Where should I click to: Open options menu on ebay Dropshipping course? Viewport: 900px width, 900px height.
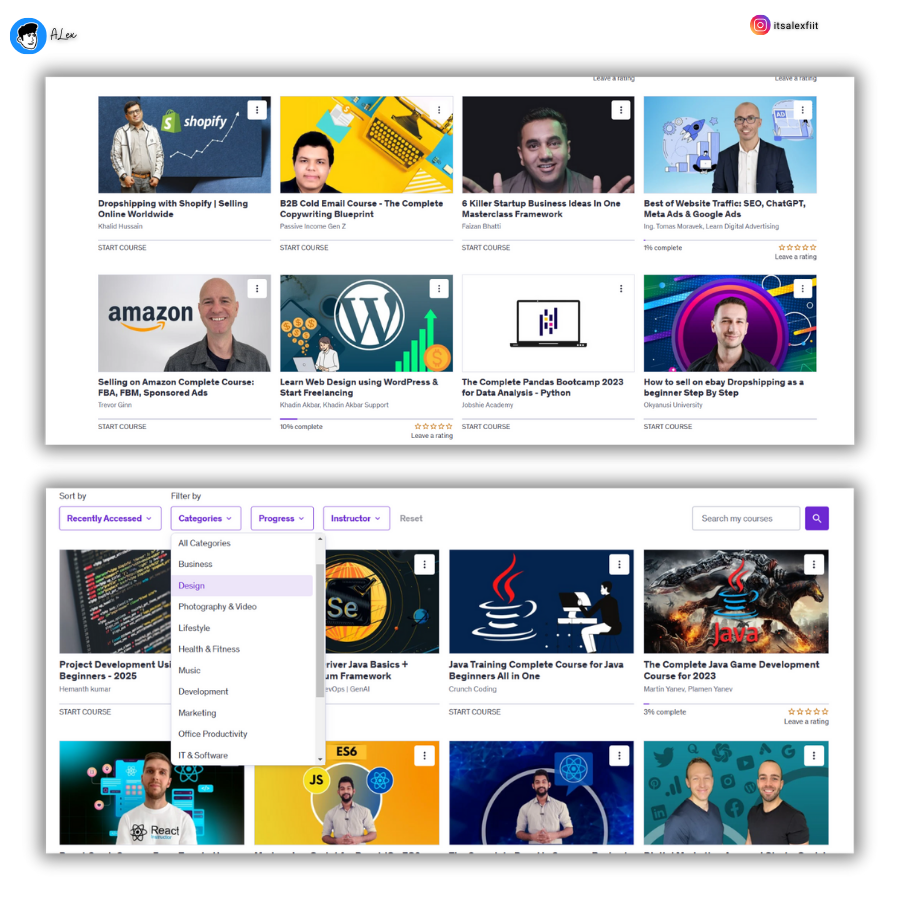click(802, 288)
